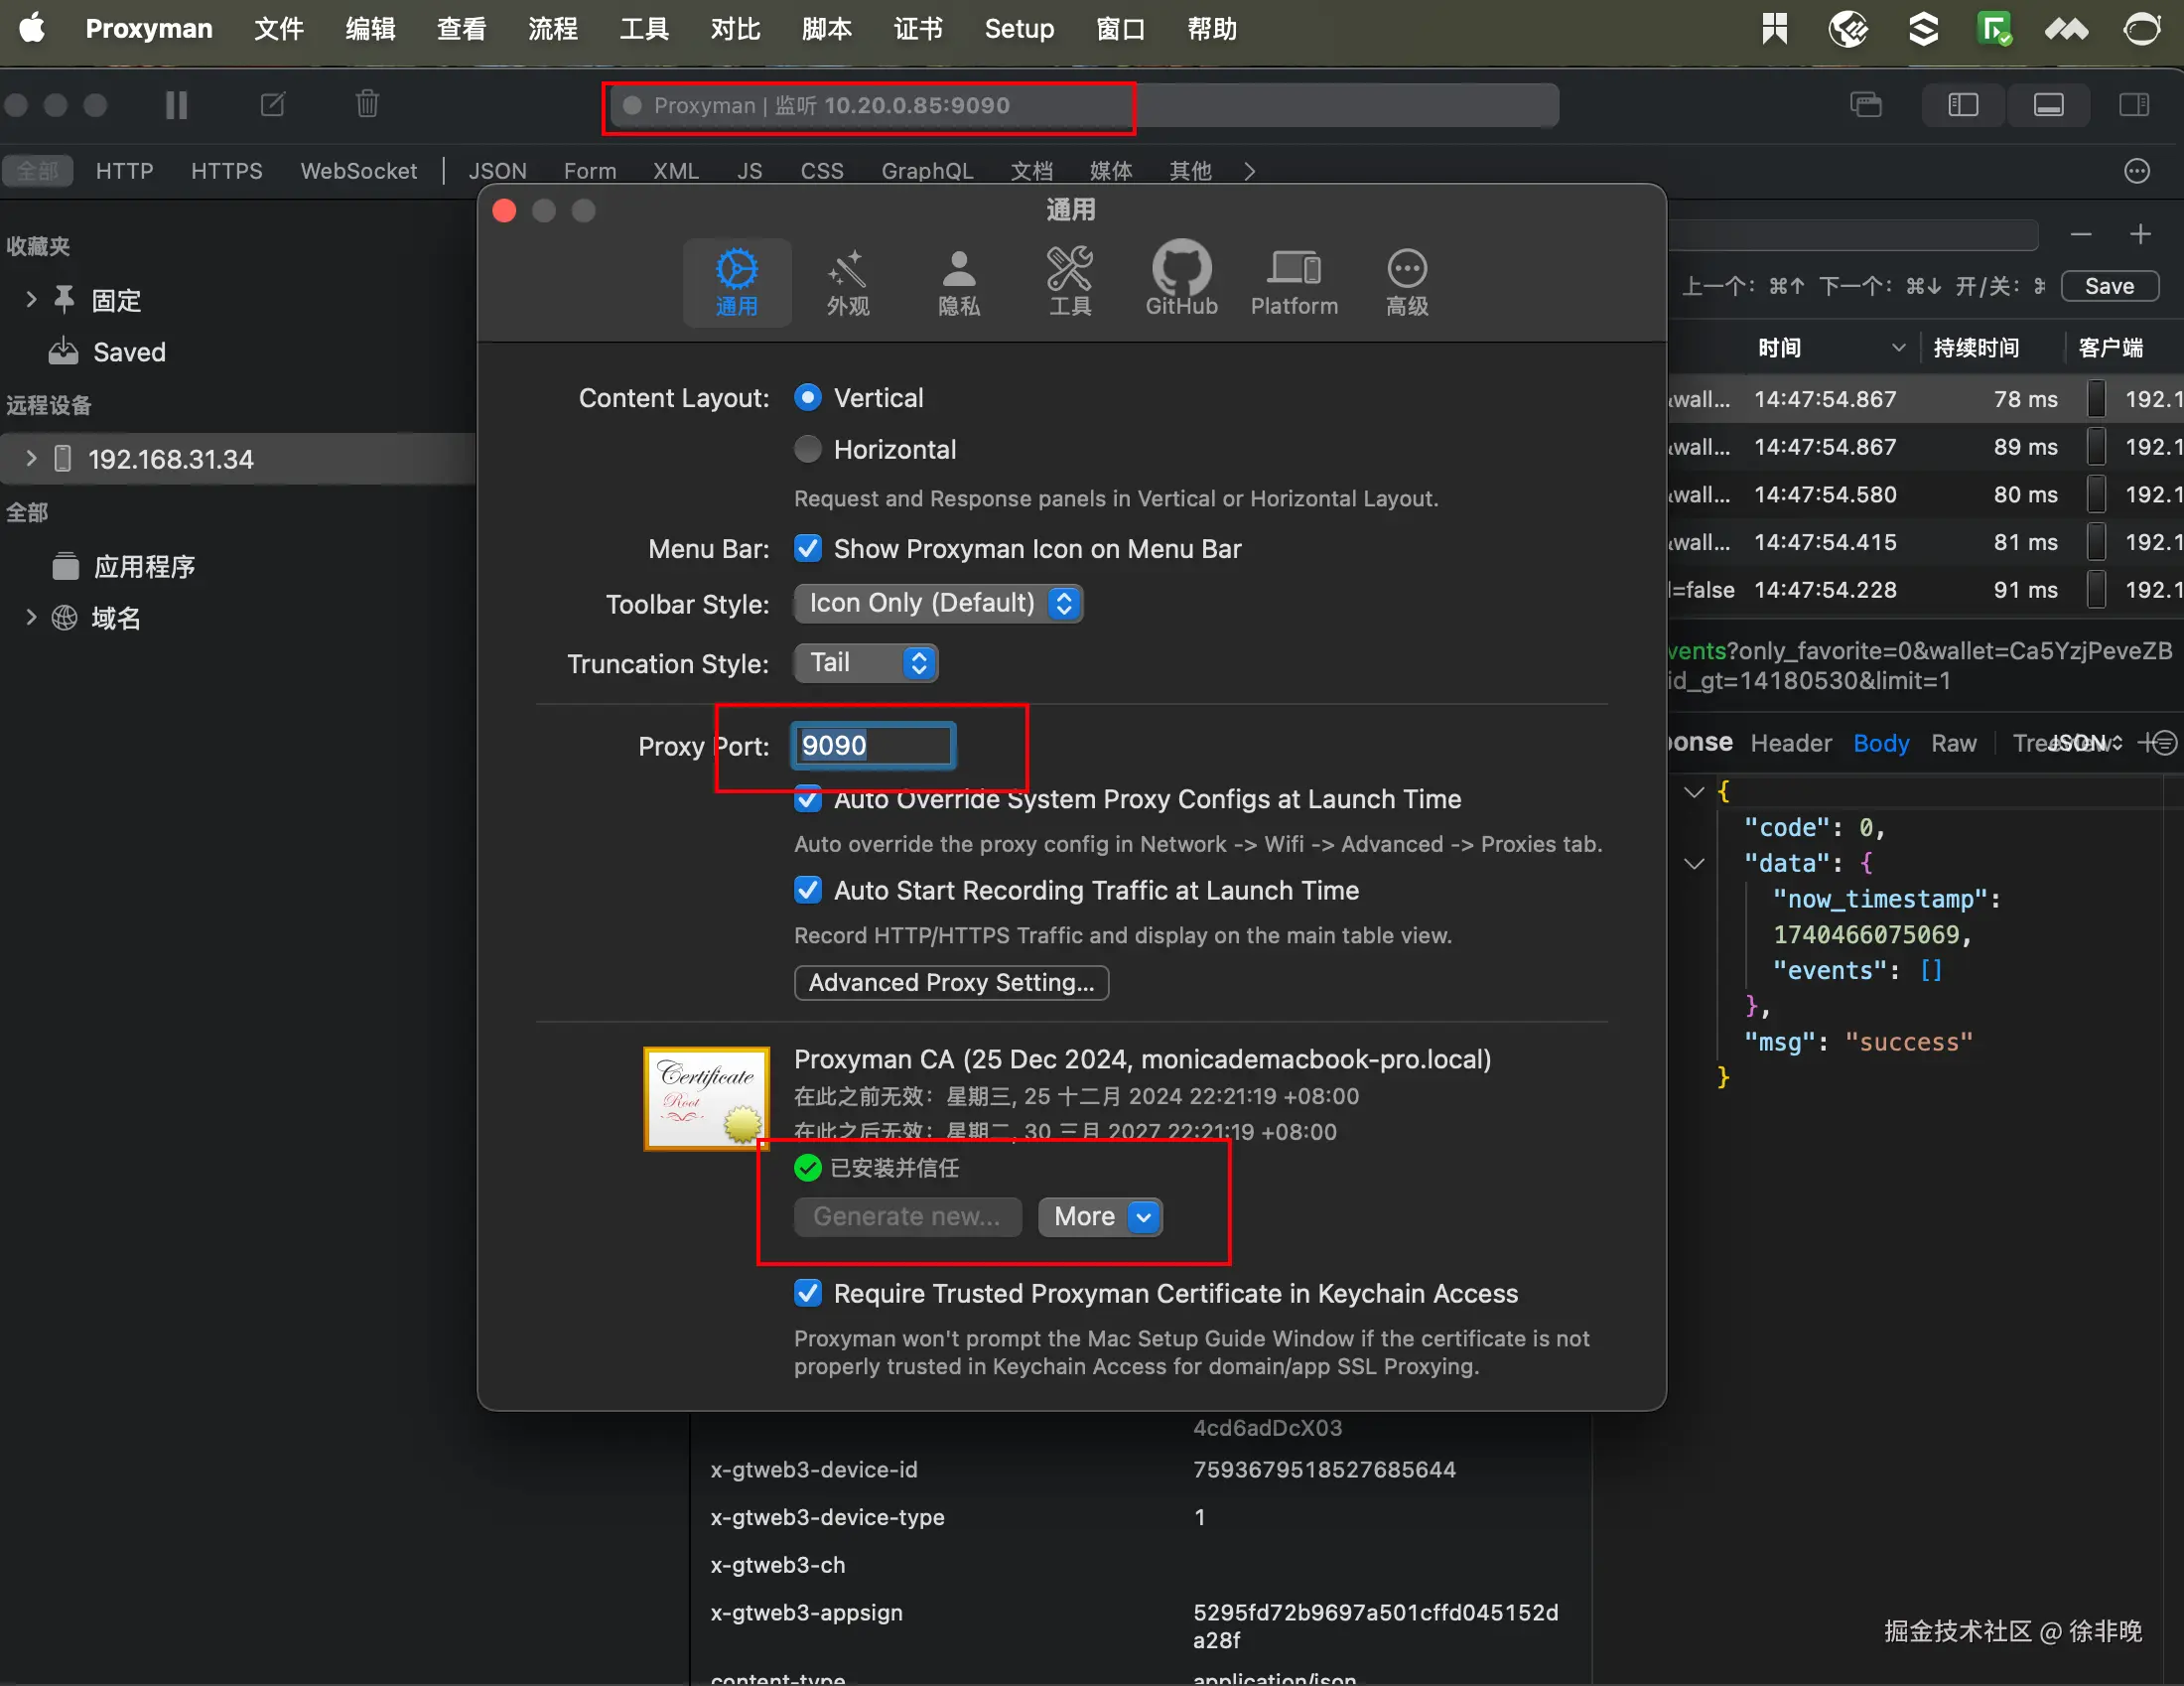Click the certificate More button
2184x1686 pixels.
tap(1099, 1216)
